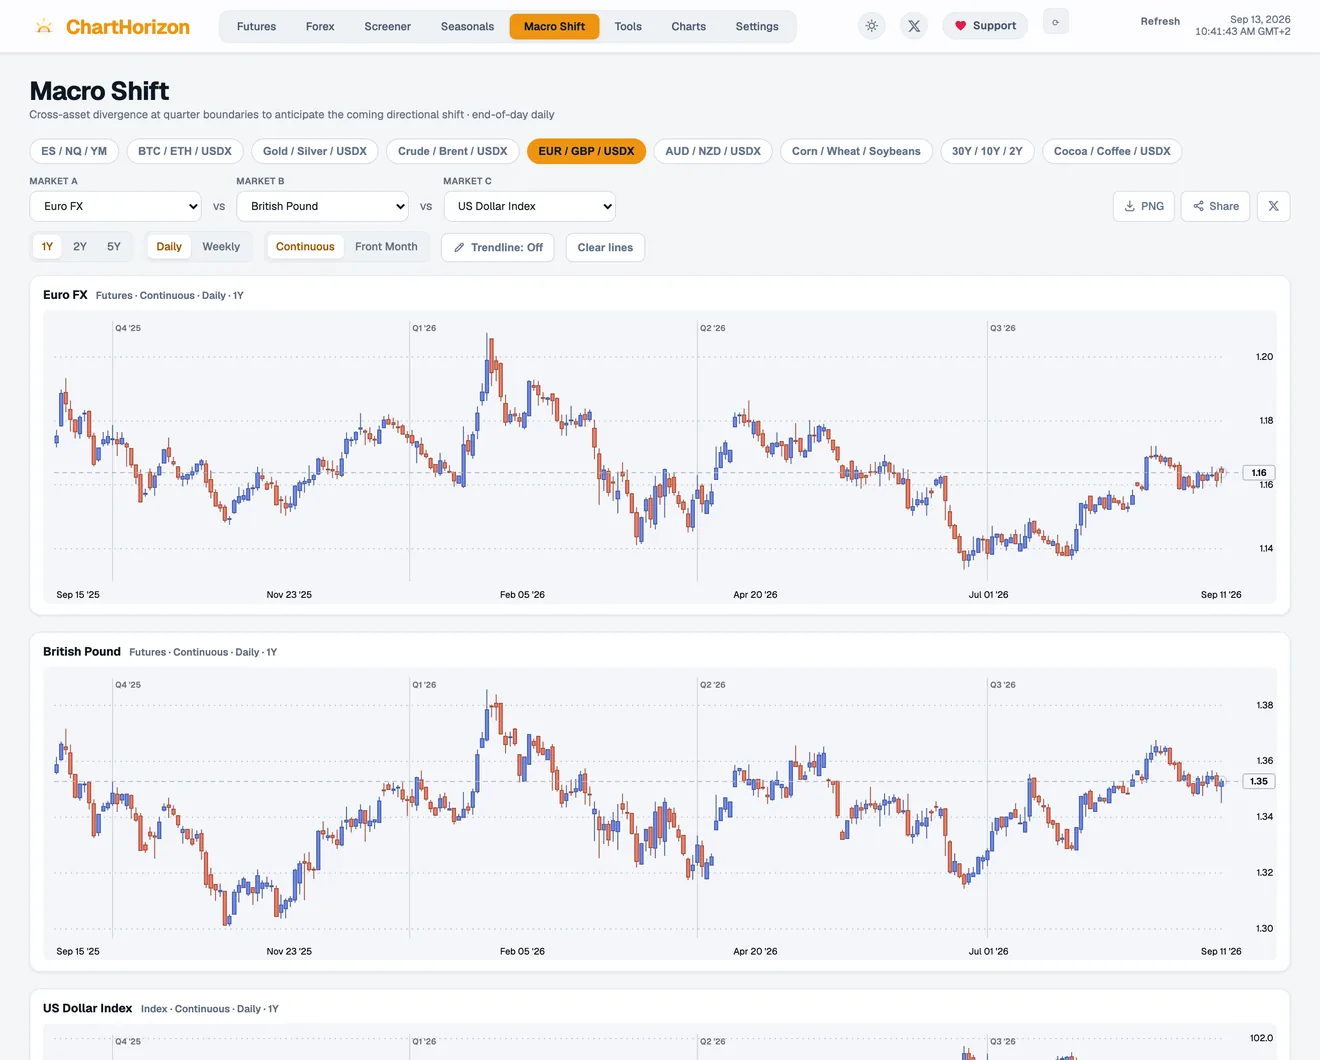Select Continuous contract mode

click(x=305, y=247)
